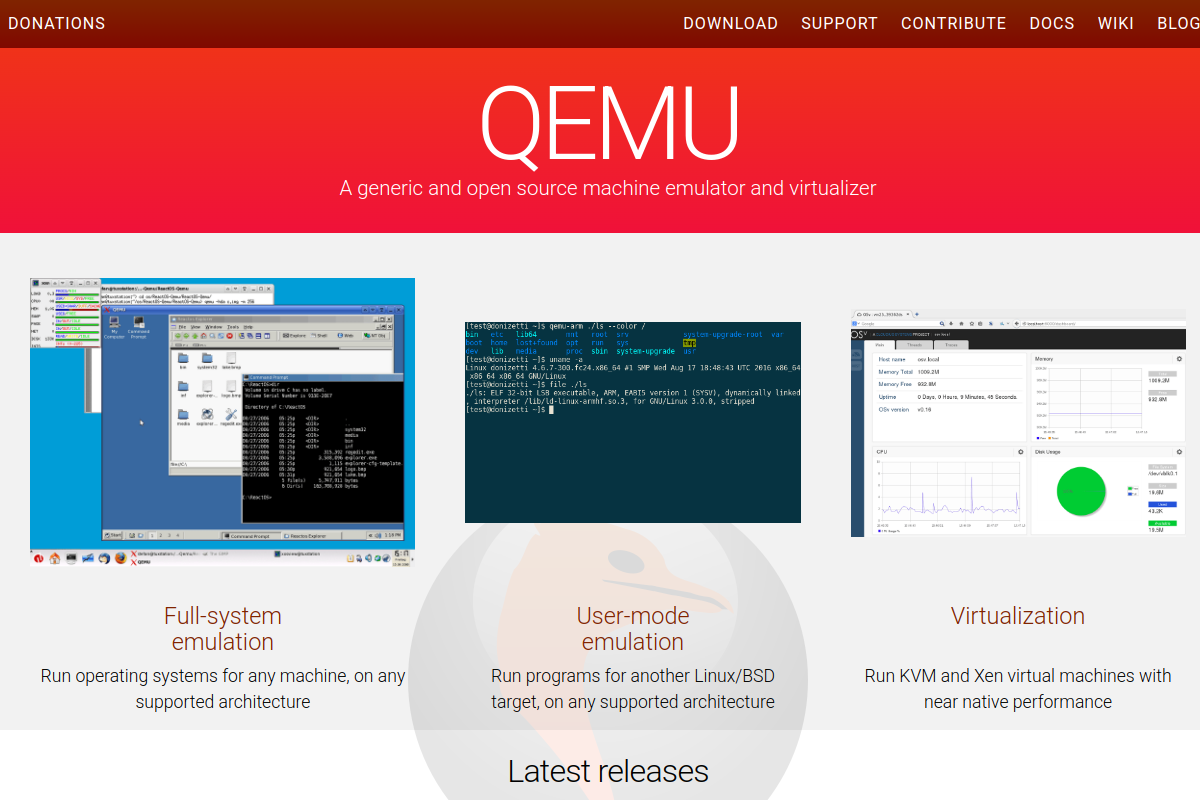Open the Contribute menu item
1200x800 pixels.
tap(953, 23)
